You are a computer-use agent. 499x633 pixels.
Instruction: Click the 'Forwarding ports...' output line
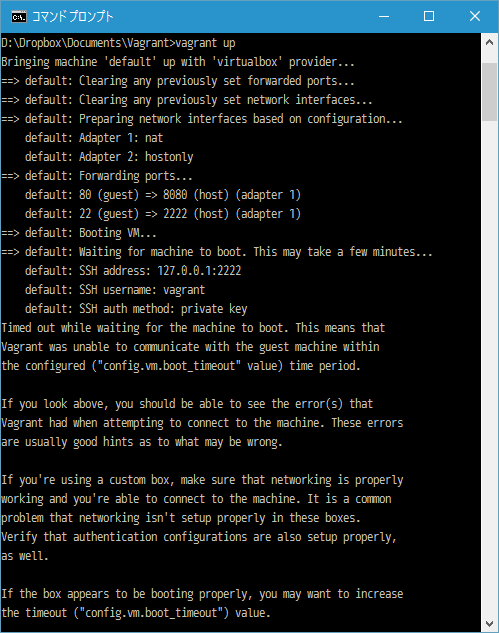click(x=97, y=176)
